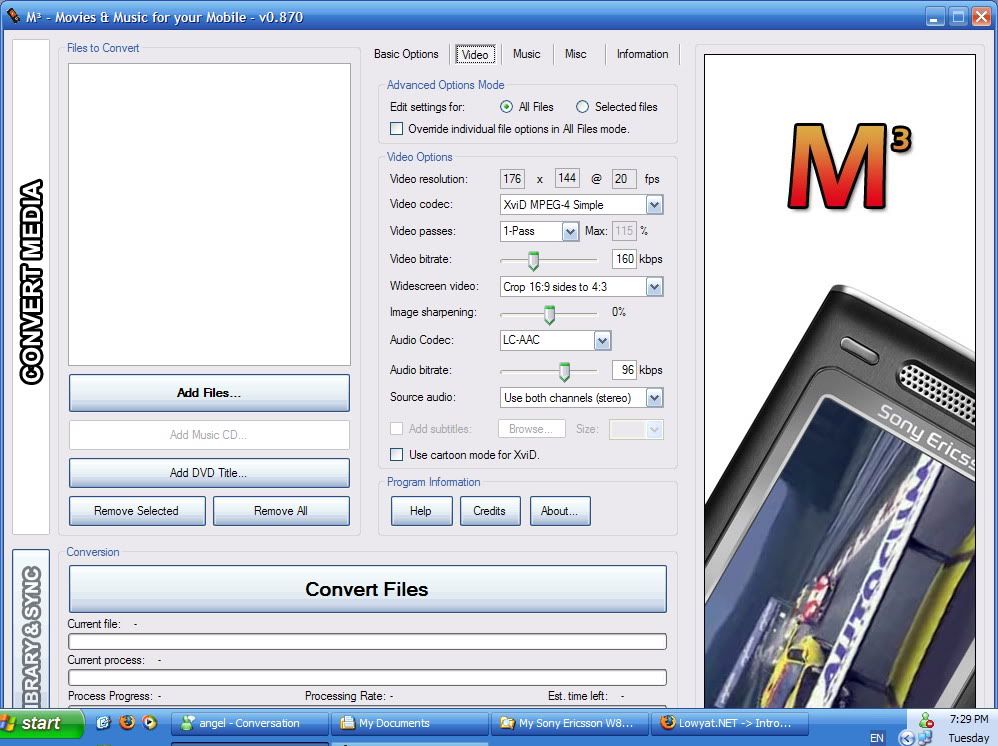Click the M³ logo image
The width and height of the screenshot is (998, 746).
tap(838, 165)
